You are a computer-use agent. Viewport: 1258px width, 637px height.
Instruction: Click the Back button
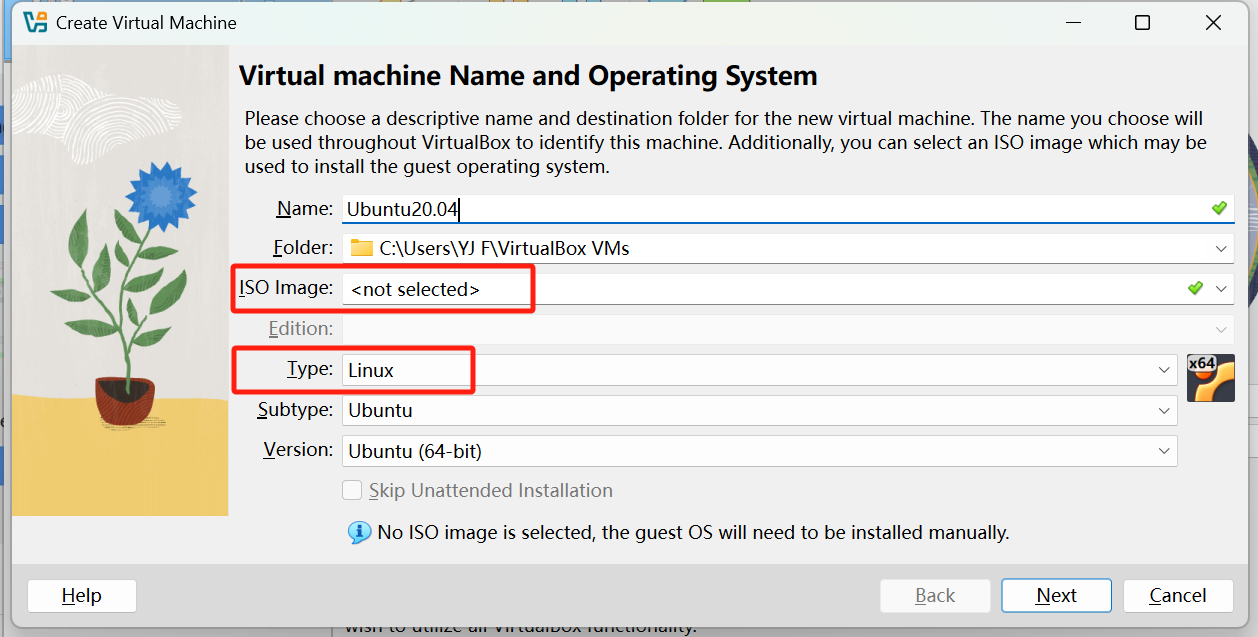tap(934, 596)
